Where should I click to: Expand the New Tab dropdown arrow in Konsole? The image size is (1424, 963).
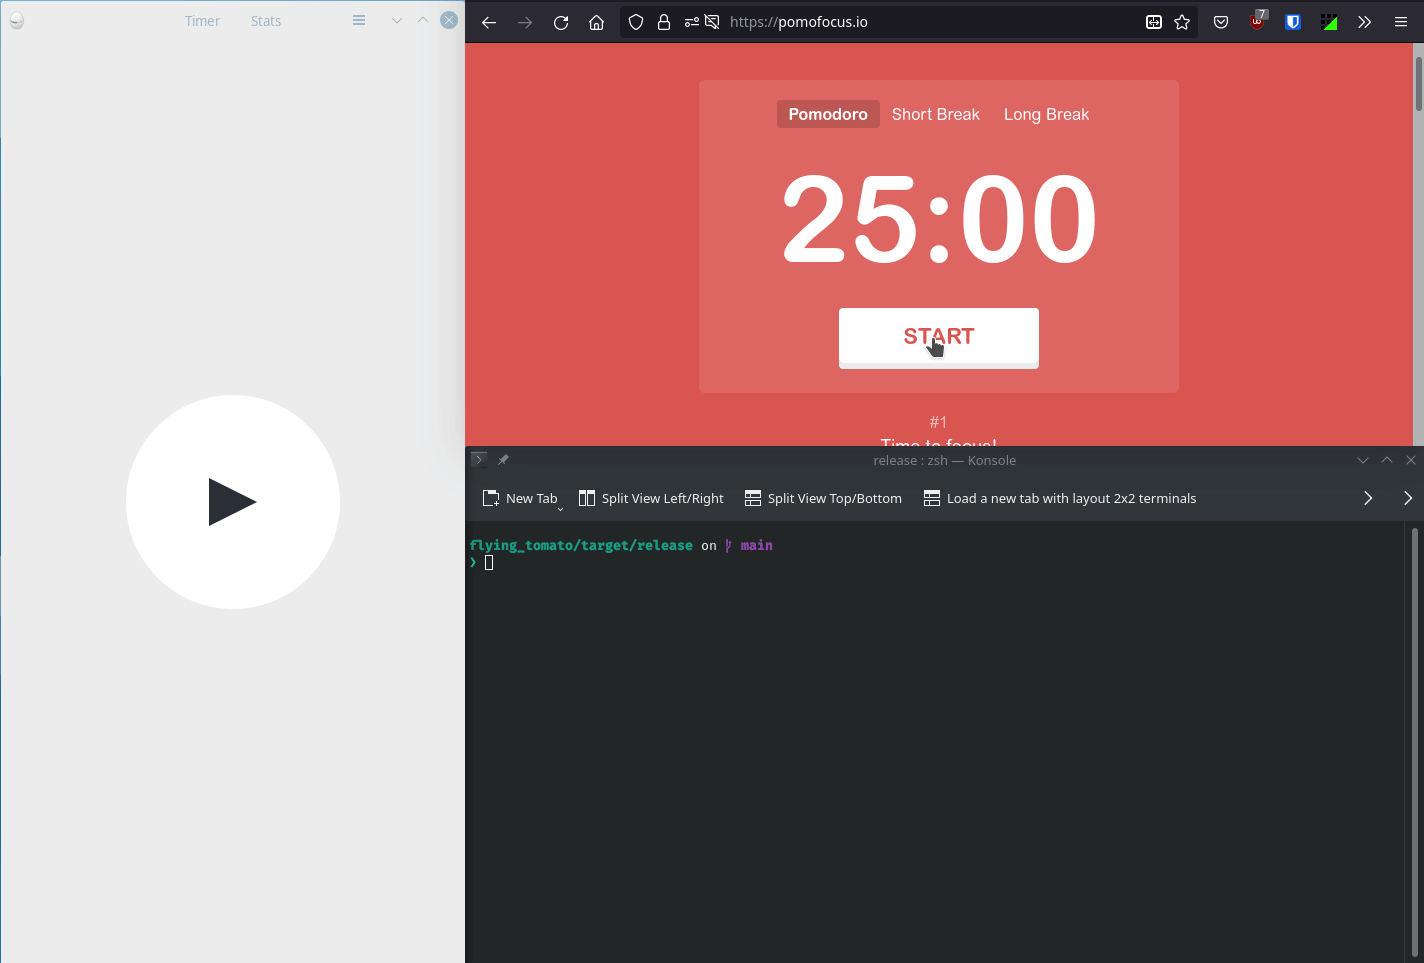tap(560, 508)
